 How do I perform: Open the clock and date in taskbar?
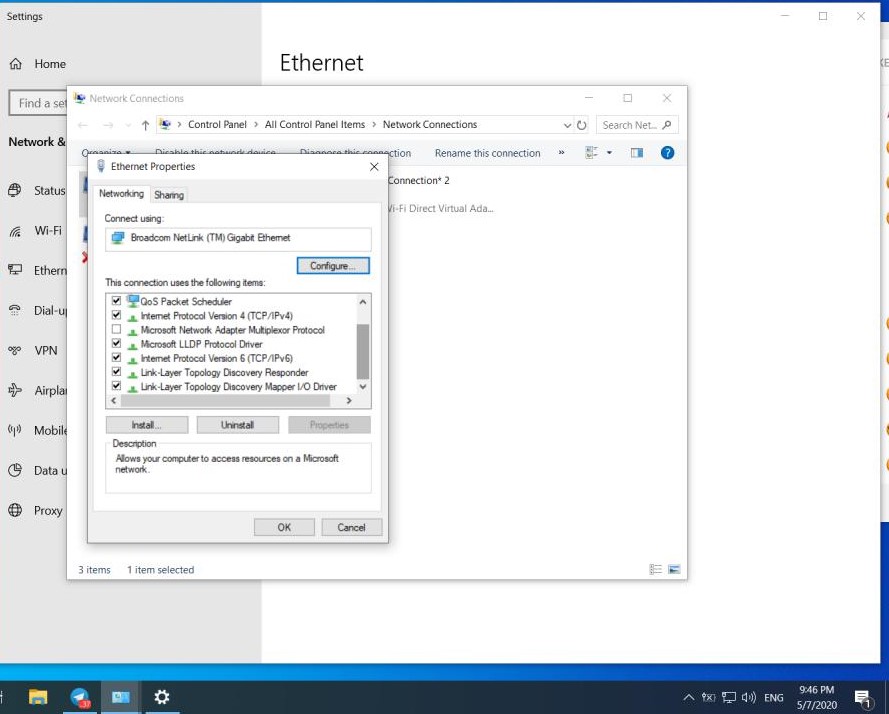[816, 698]
